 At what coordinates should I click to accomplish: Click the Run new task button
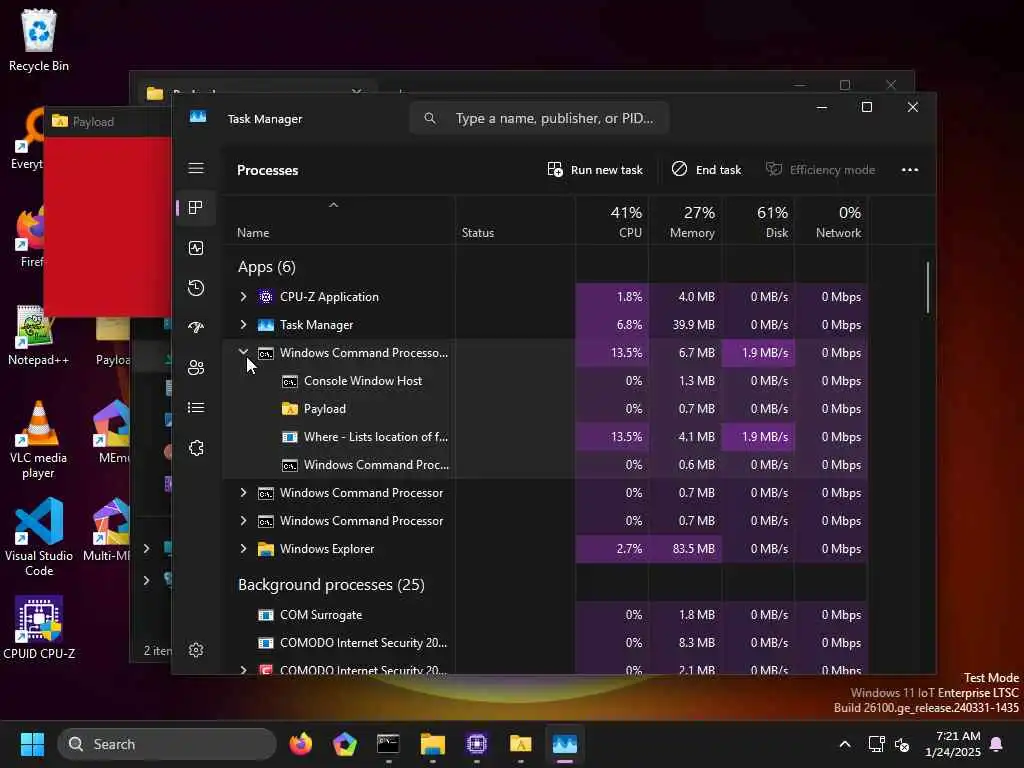coord(595,170)
